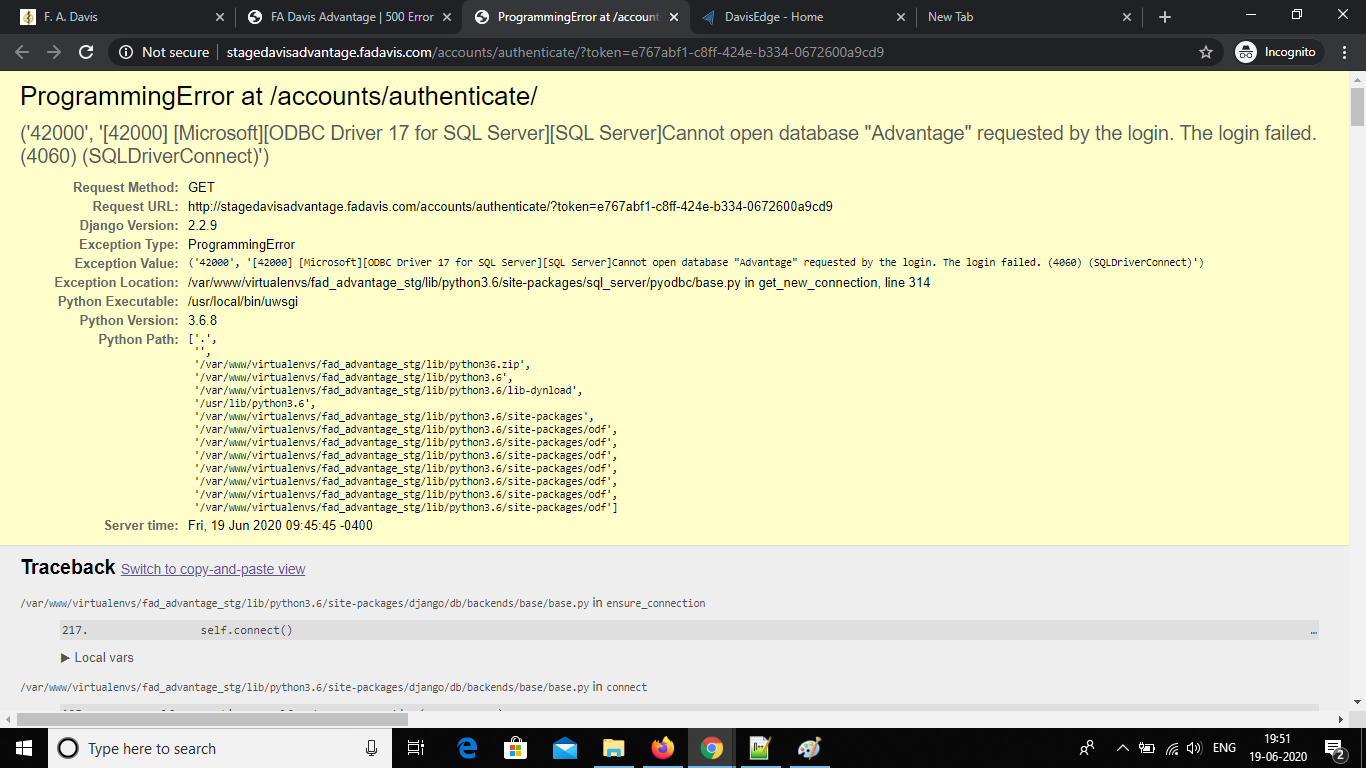View the Not secure site info
This screenshot has width=1366, height=768.
pos(164,52)
